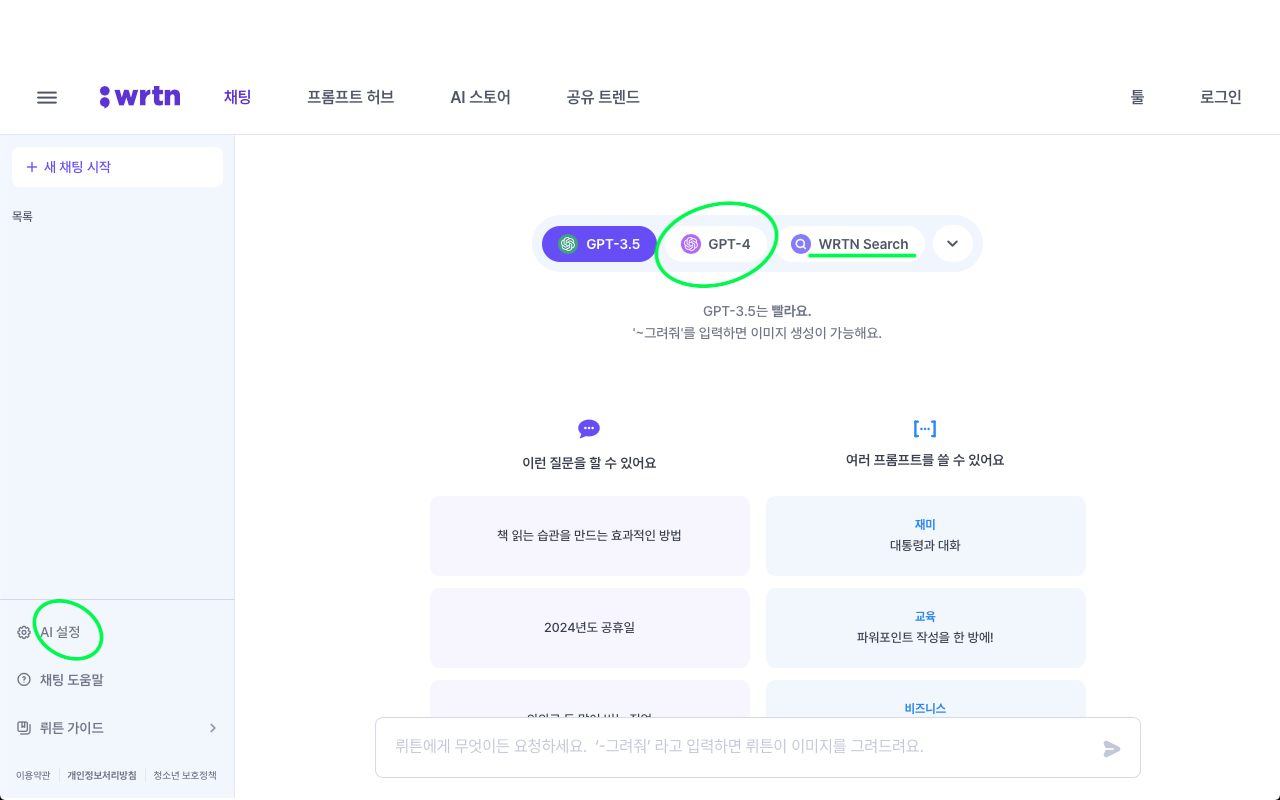Screen dimensions: 1280x800
Task: Open the 개인정보처리방침 link
Action: pyautogui.click(x=102, y=775)
